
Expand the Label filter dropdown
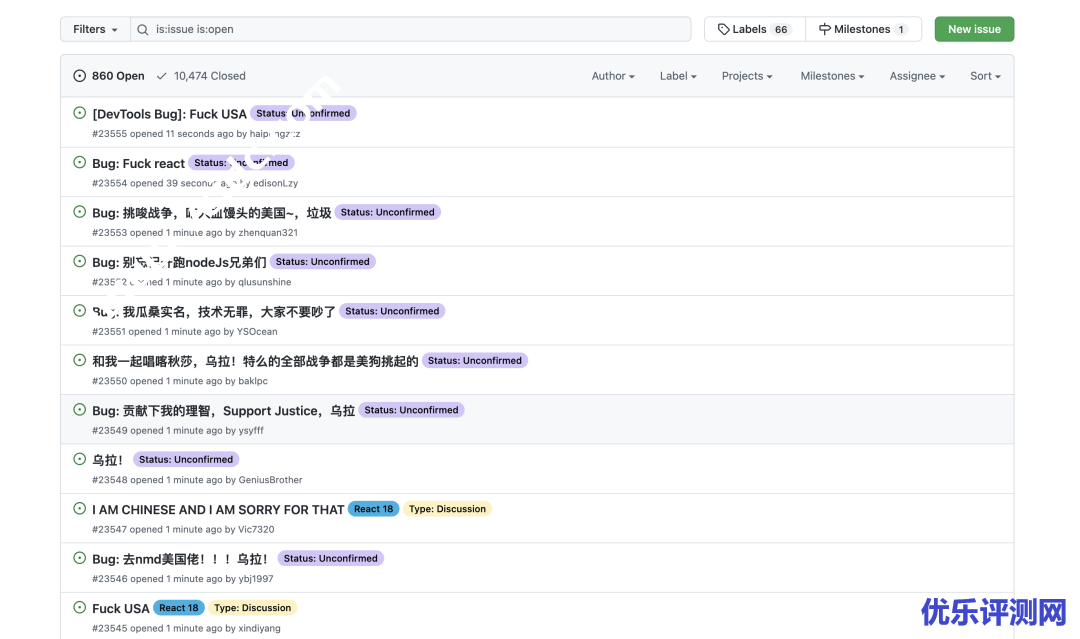click(x=678, y=76)
